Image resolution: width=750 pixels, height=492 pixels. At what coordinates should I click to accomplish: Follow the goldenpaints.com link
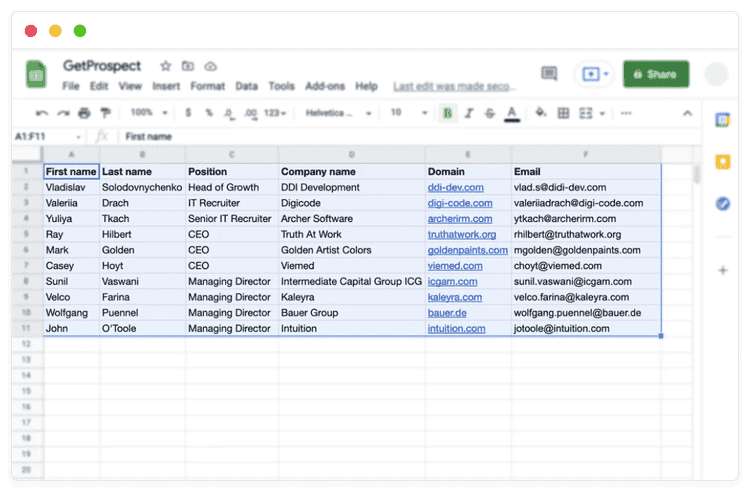467,250
